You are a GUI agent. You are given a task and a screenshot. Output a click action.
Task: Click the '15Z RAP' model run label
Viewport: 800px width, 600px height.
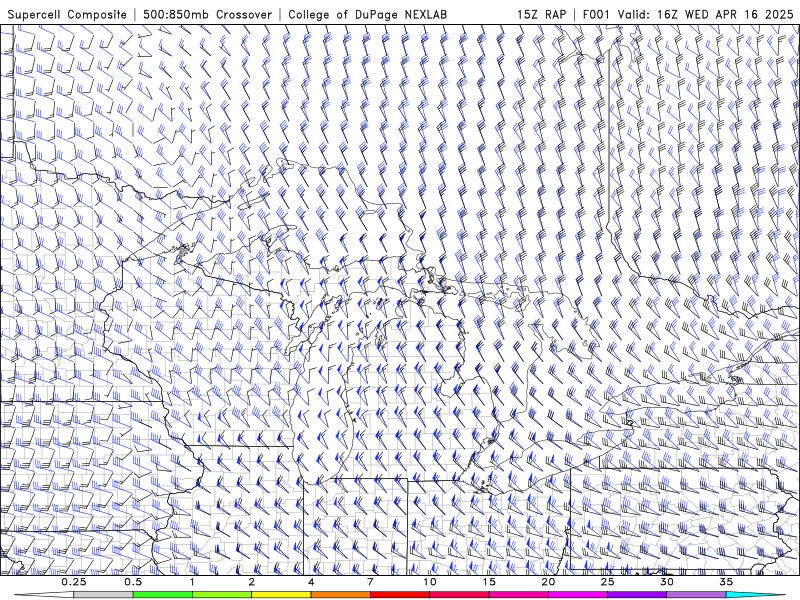coord(541,14)
